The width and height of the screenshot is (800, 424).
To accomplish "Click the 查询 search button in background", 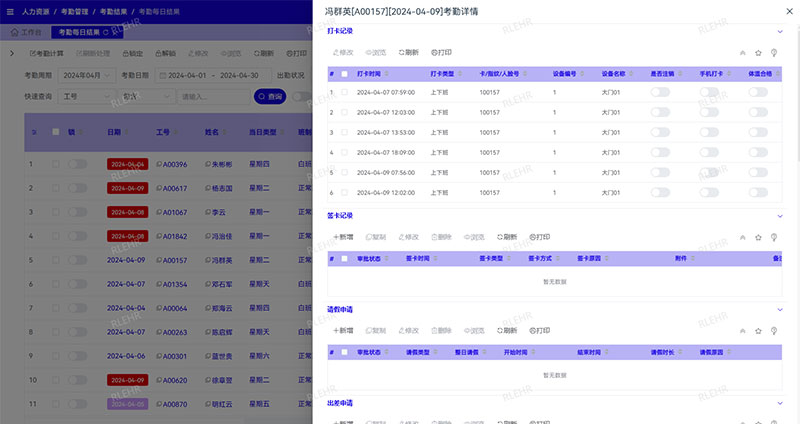I will [270, 96].
